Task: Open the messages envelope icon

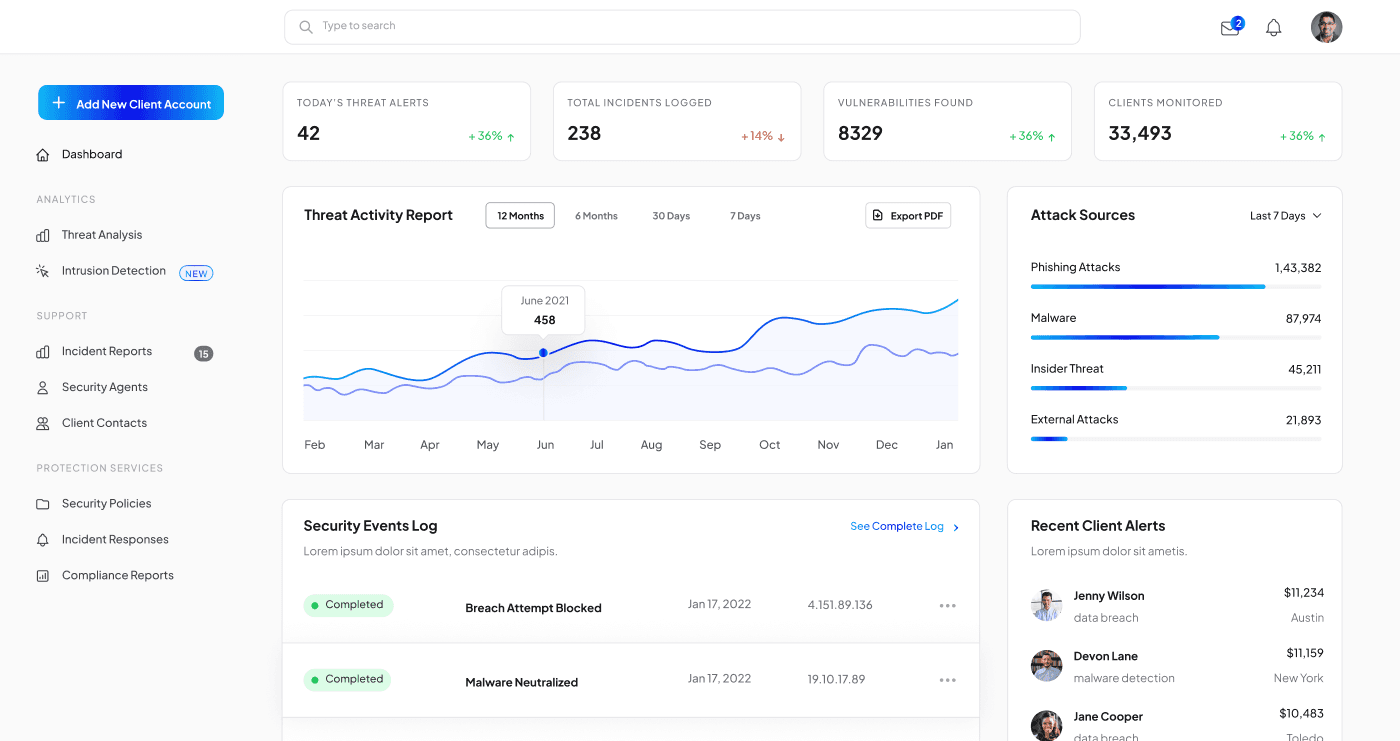Action: click(1228, 27)
